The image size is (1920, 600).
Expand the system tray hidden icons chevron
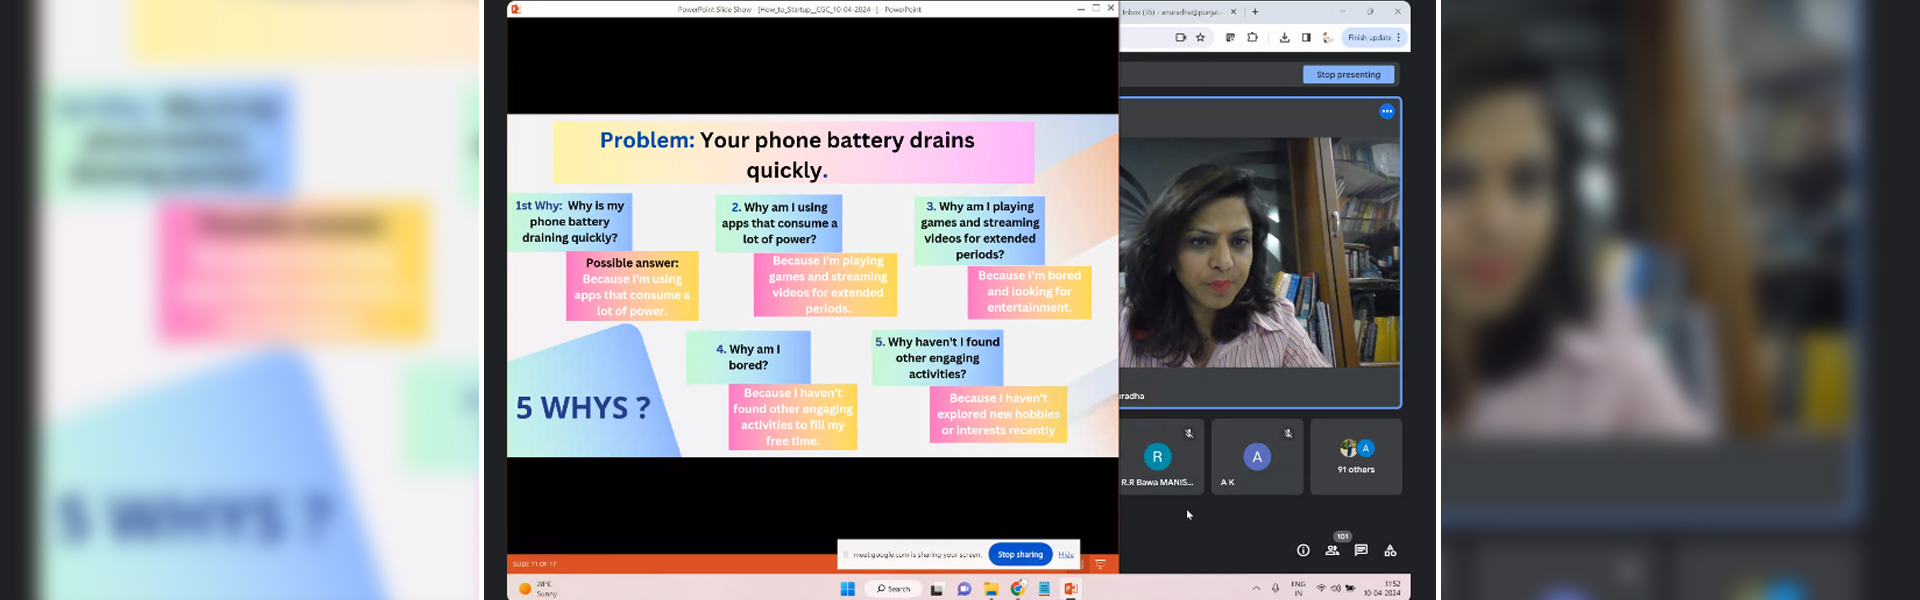click(1256, 589)
